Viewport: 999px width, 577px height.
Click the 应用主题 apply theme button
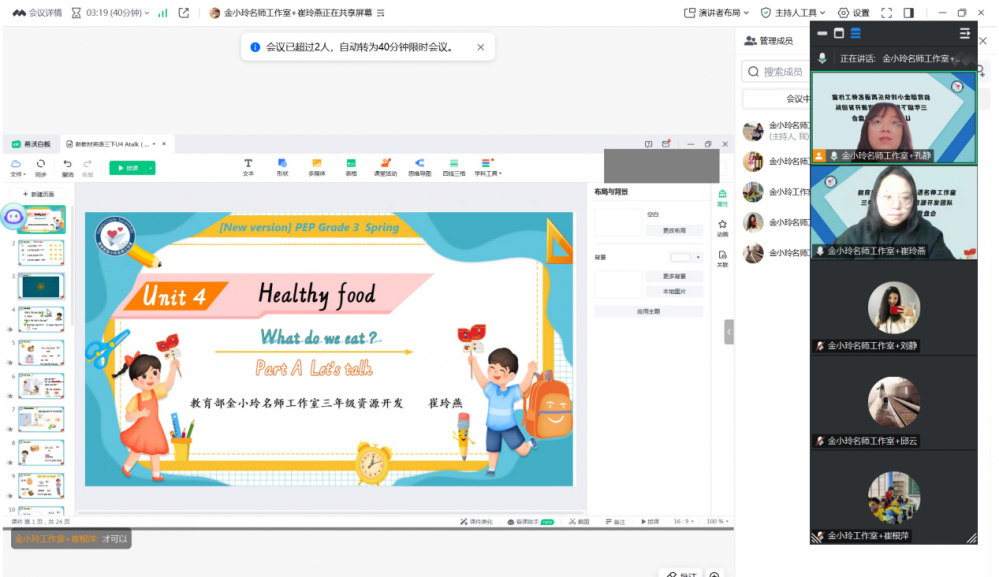(x=649, y=311)
